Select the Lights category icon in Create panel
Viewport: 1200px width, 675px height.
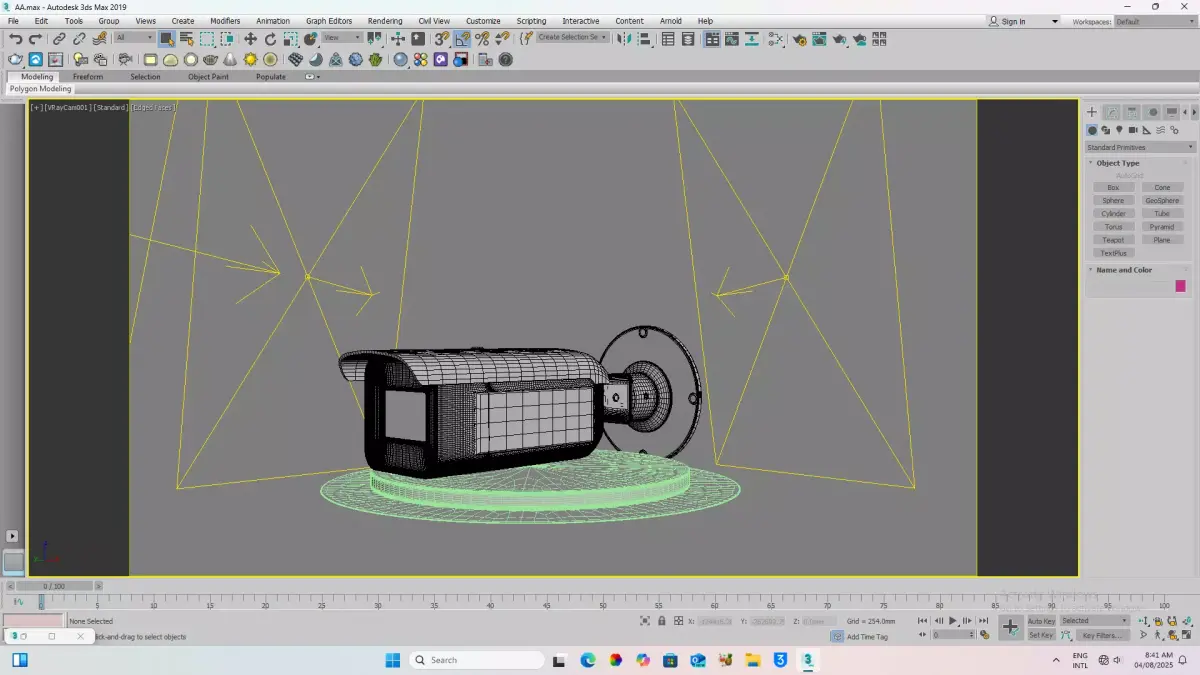pos(1119,130)
